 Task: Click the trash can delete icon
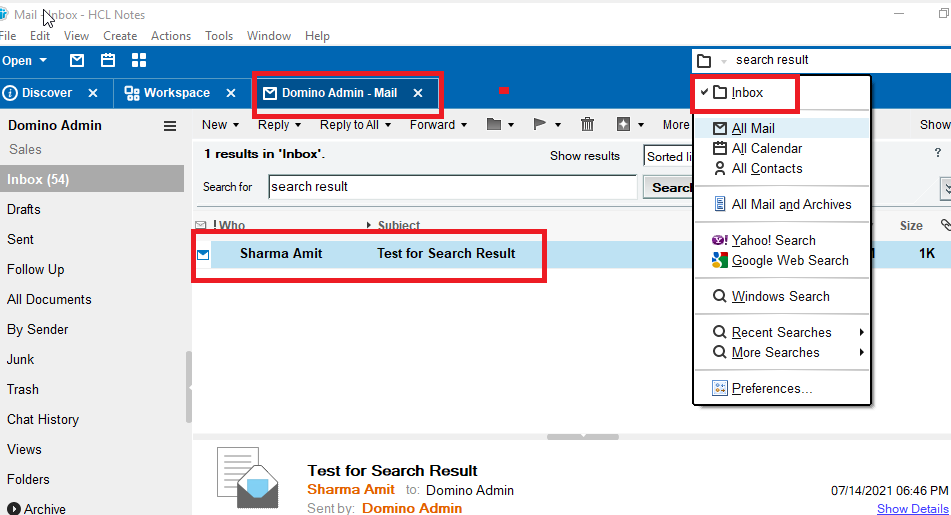coord(588,125)
